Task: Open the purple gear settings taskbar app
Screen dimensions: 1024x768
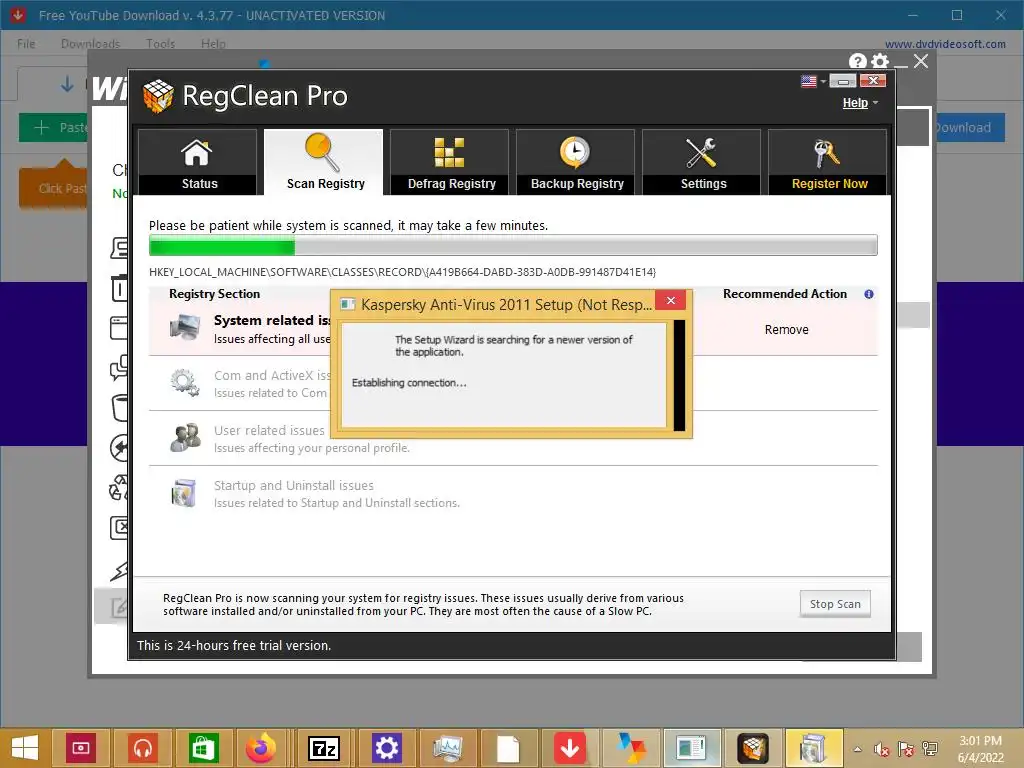Action: pos(386,748)
